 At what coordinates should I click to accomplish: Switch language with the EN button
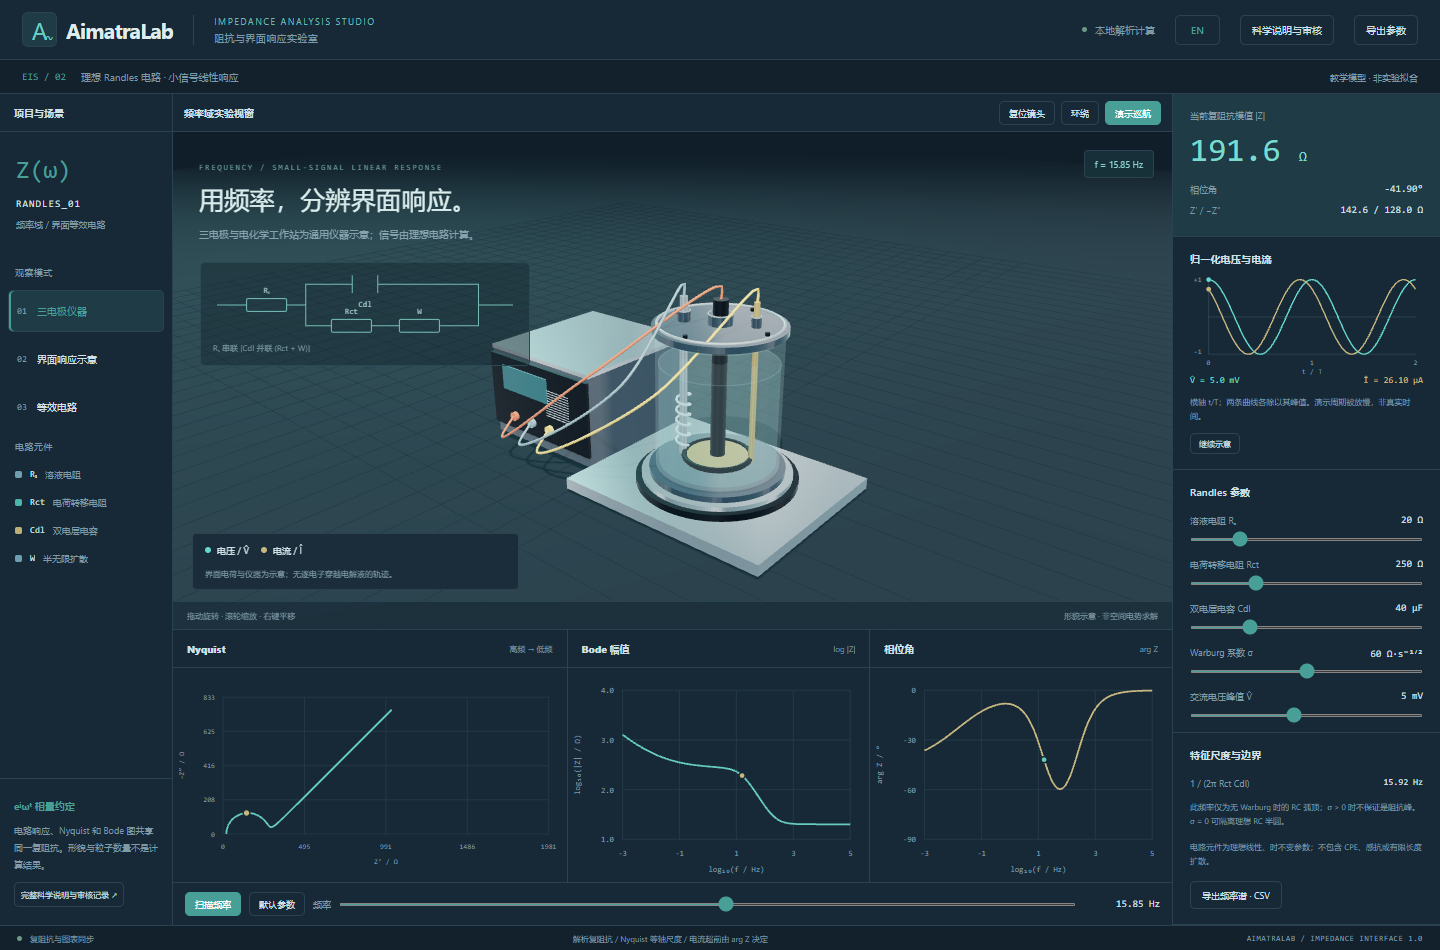pyautogui.click(x=1197, y=30)
